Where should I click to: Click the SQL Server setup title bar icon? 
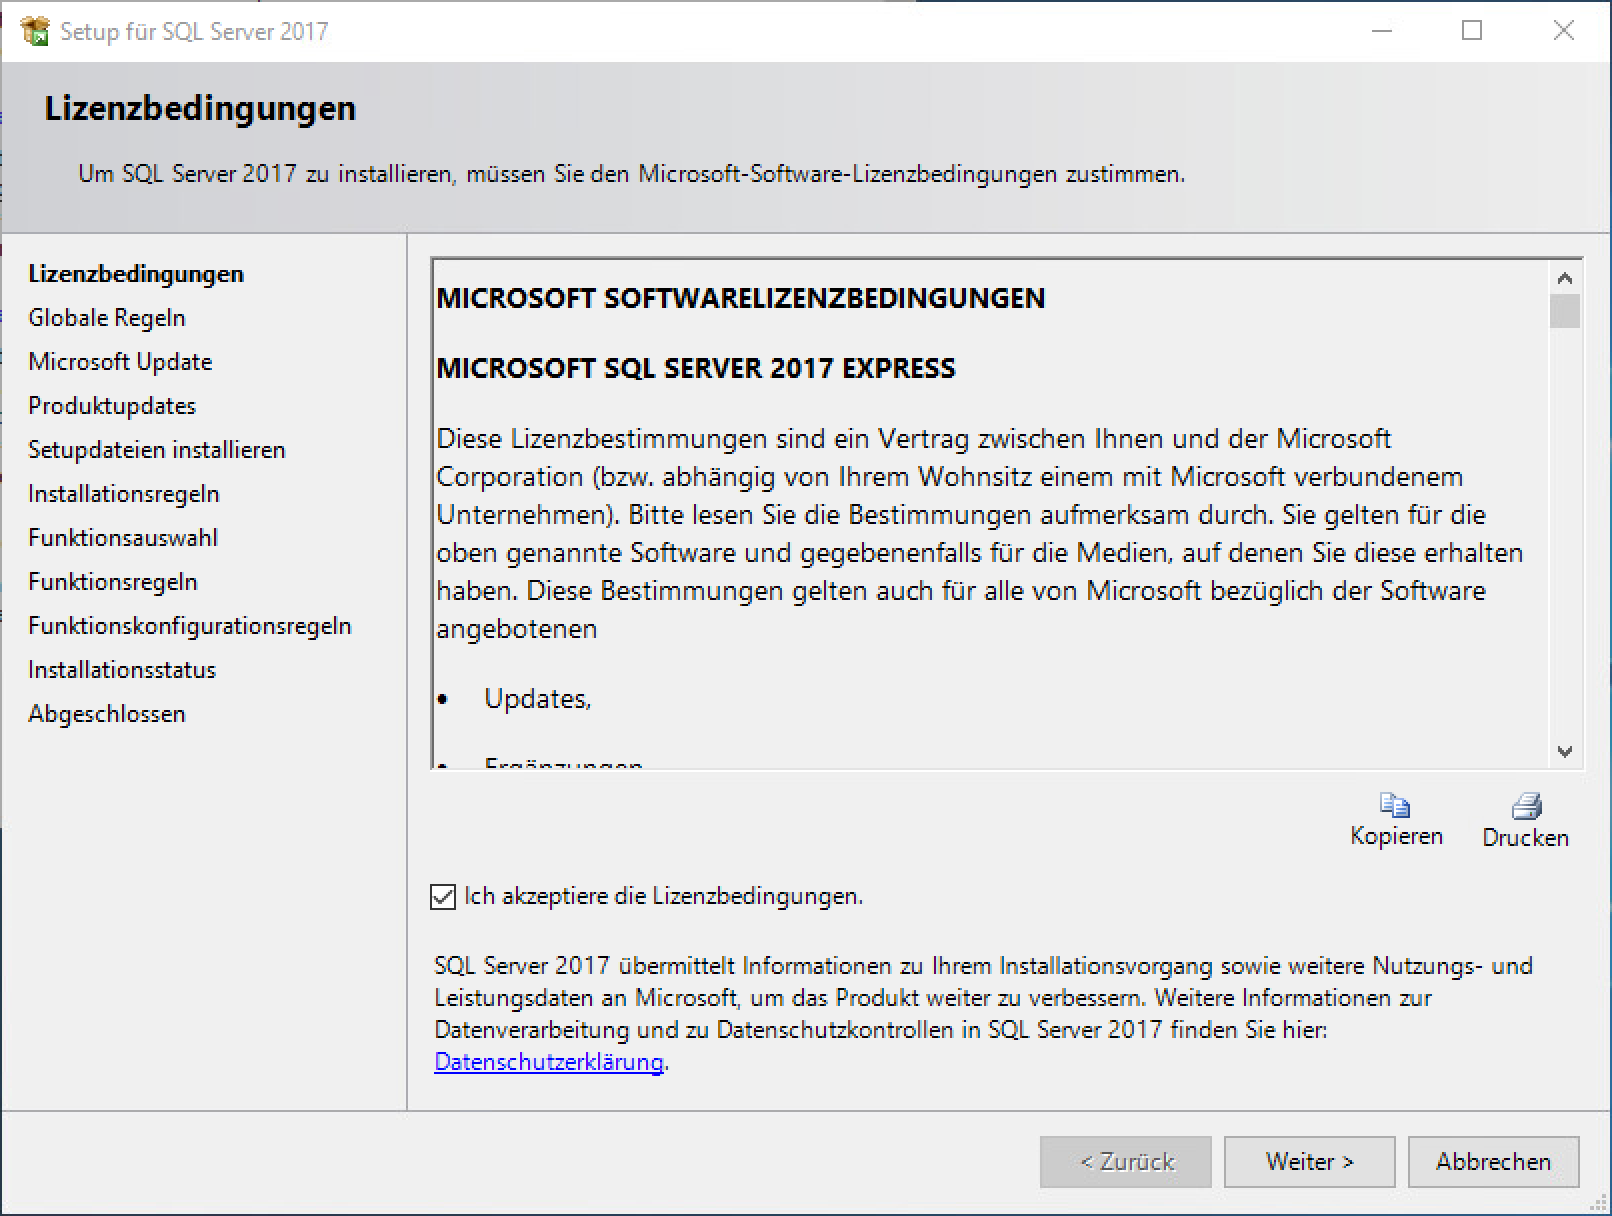(x=34, y=31)
